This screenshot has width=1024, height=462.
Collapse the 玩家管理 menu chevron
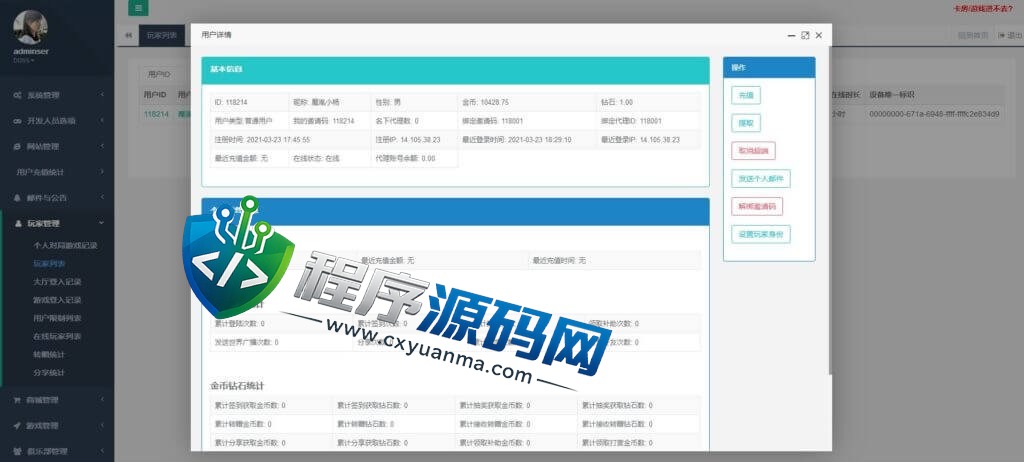coord(102,223)
